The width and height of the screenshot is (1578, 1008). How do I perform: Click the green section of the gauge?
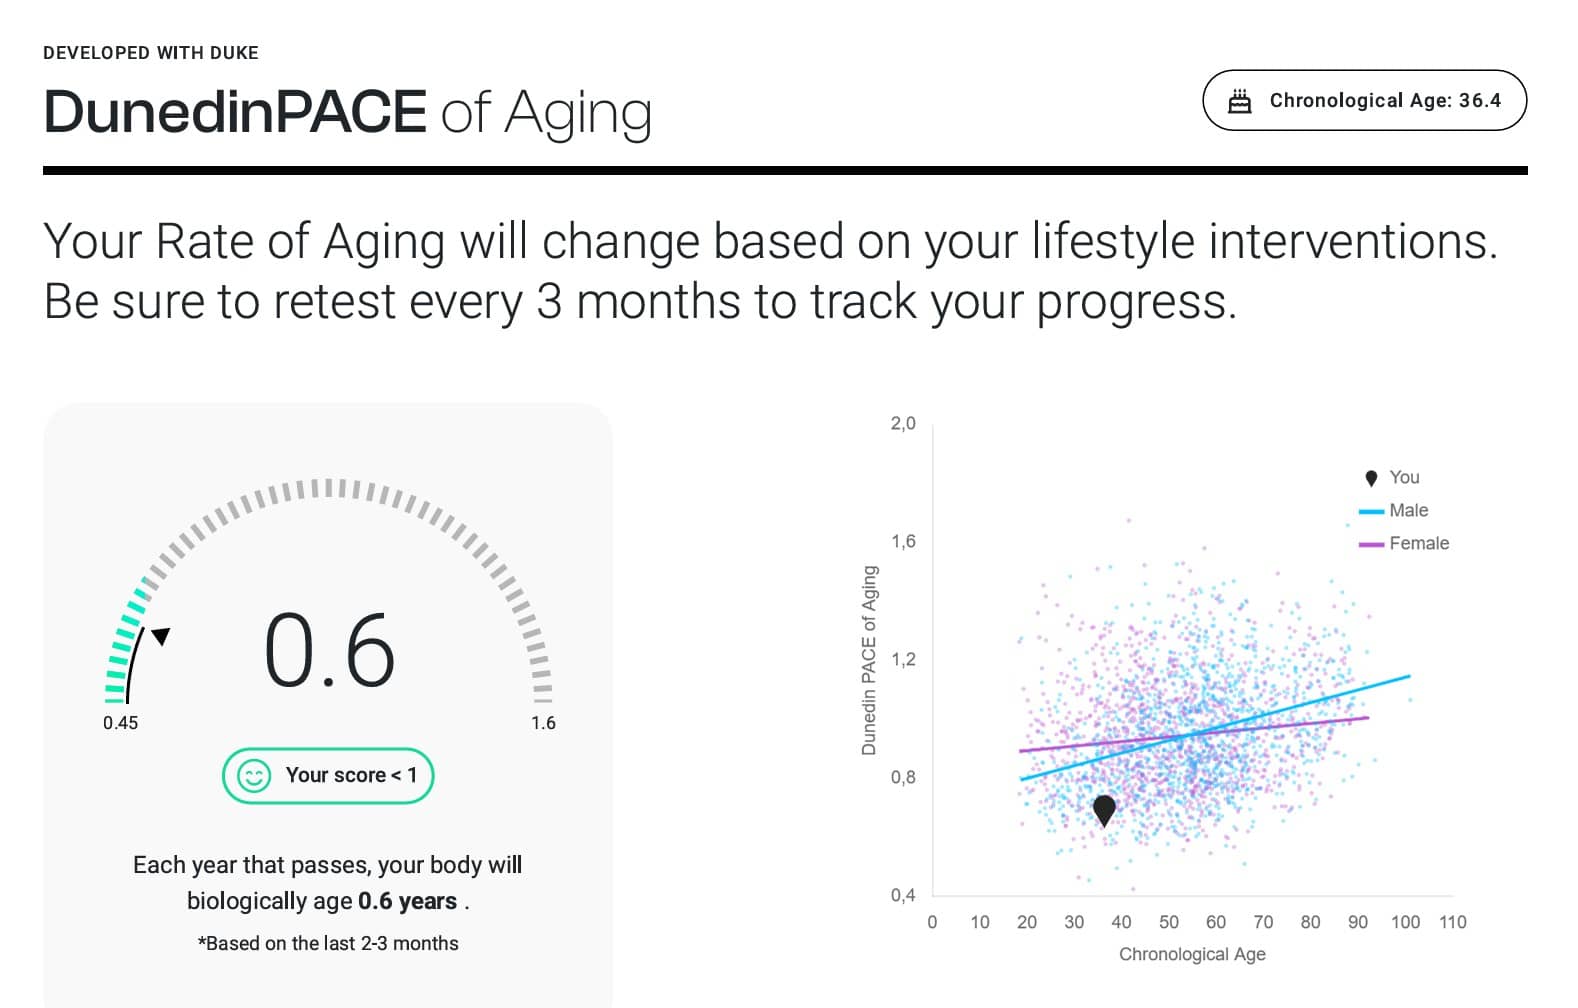(123, 645)
